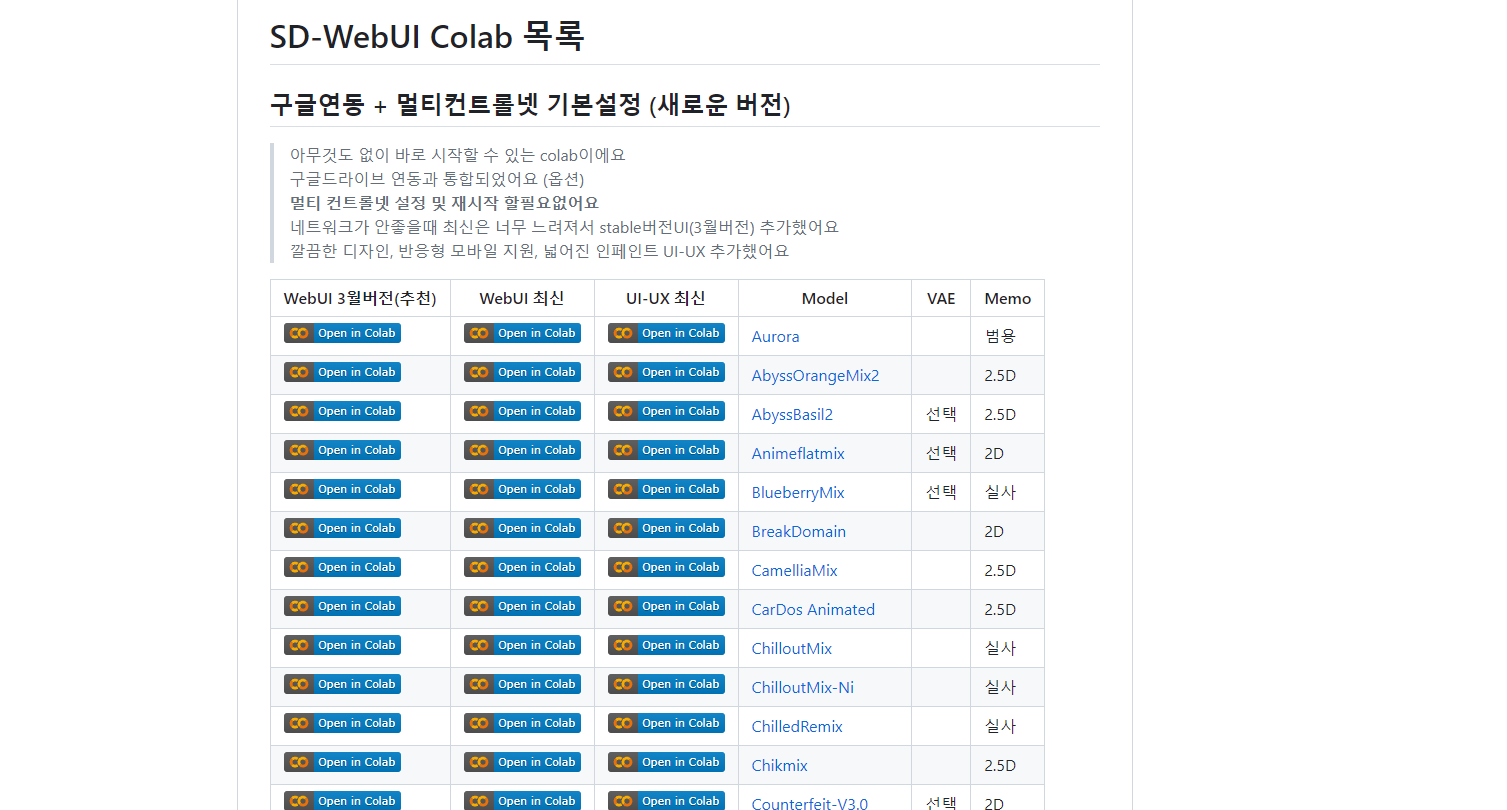Viewport: 1507px width, 810px height.
Task: Open ChilloutMix WebUI 최신 Colab badge
Action: pos(522,645)
